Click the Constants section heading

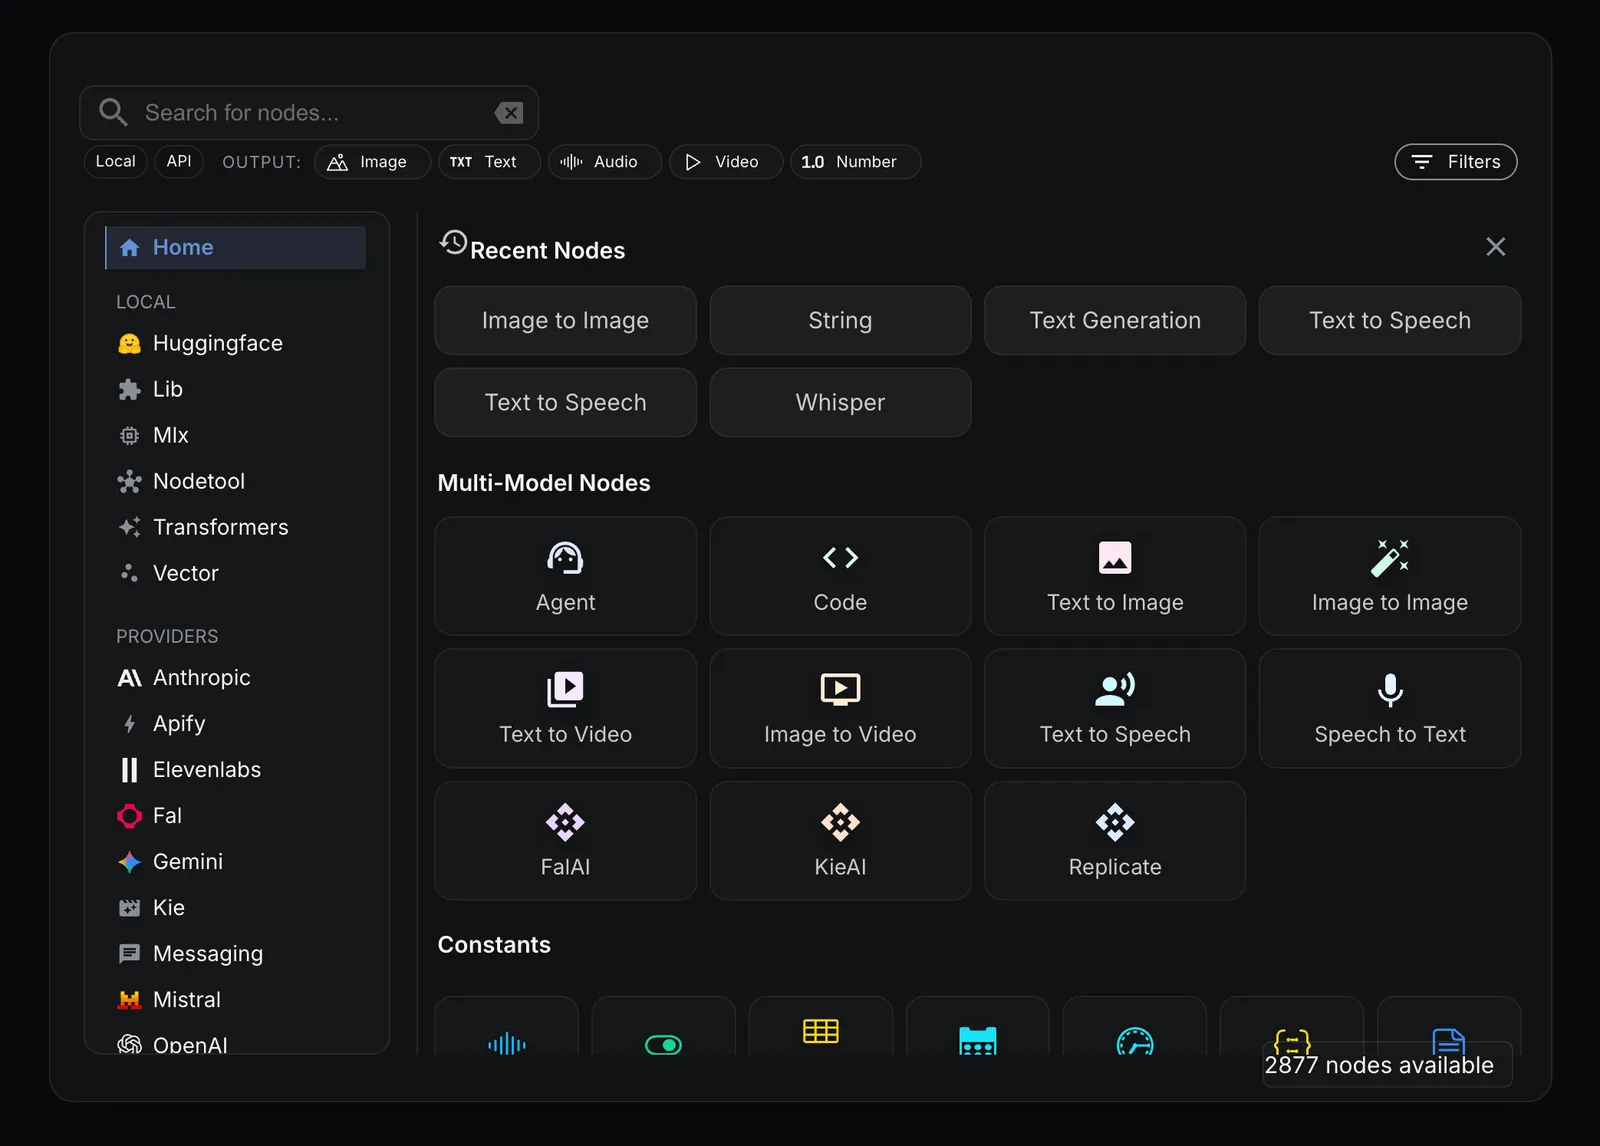click(494, 945)
